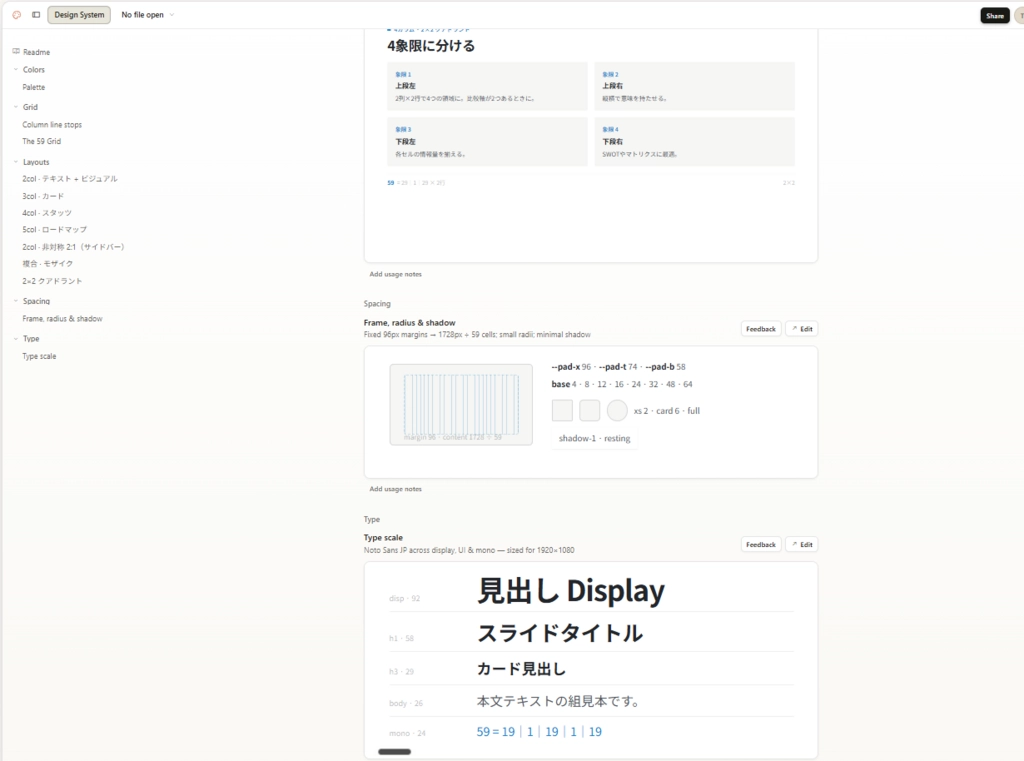Click the horizontal scrollbar in type card

tap(394, 752)
